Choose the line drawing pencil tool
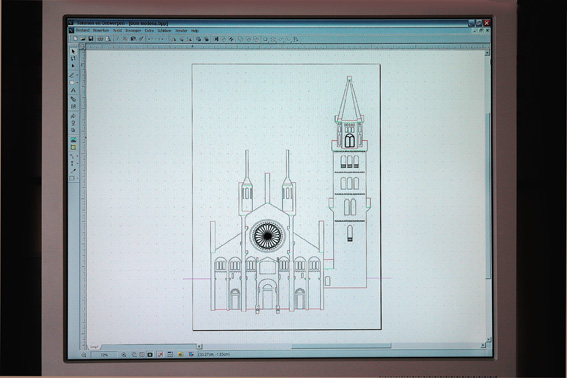Screen dimensions: 567x378 (x=72, y=75)
